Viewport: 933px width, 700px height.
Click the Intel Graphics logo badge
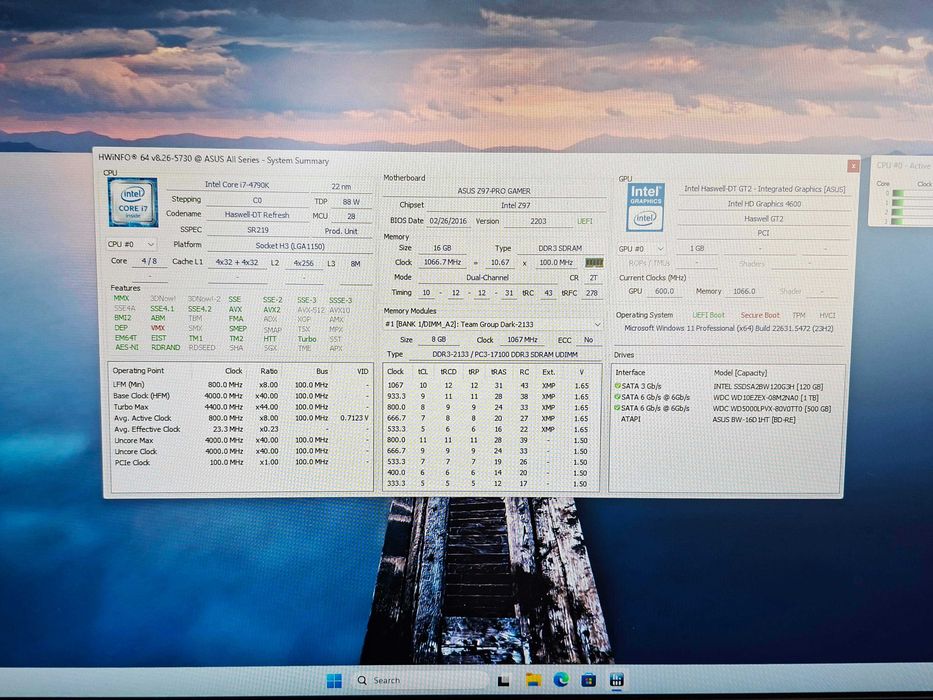[x=645, y=207]
